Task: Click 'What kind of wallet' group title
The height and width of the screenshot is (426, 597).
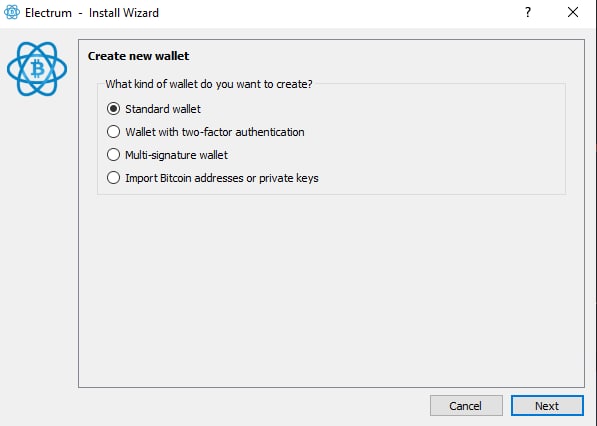Action: [209, 84]
